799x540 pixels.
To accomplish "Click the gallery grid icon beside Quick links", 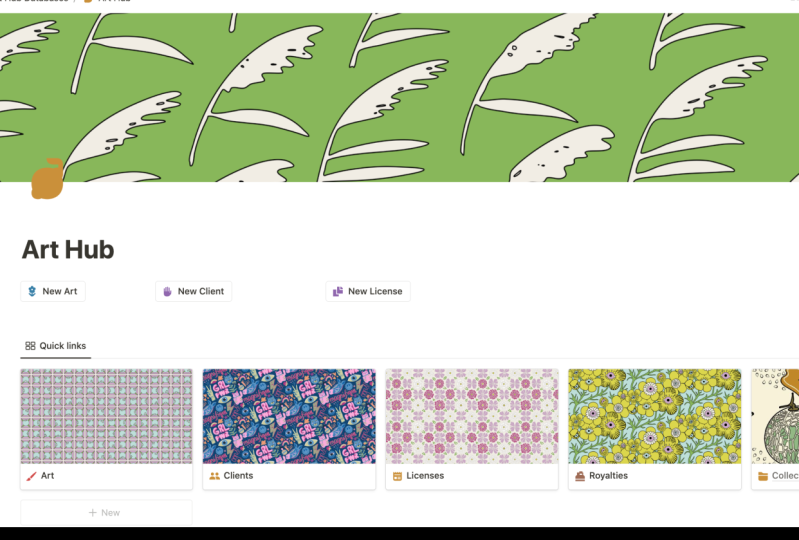I will (30, 346).
